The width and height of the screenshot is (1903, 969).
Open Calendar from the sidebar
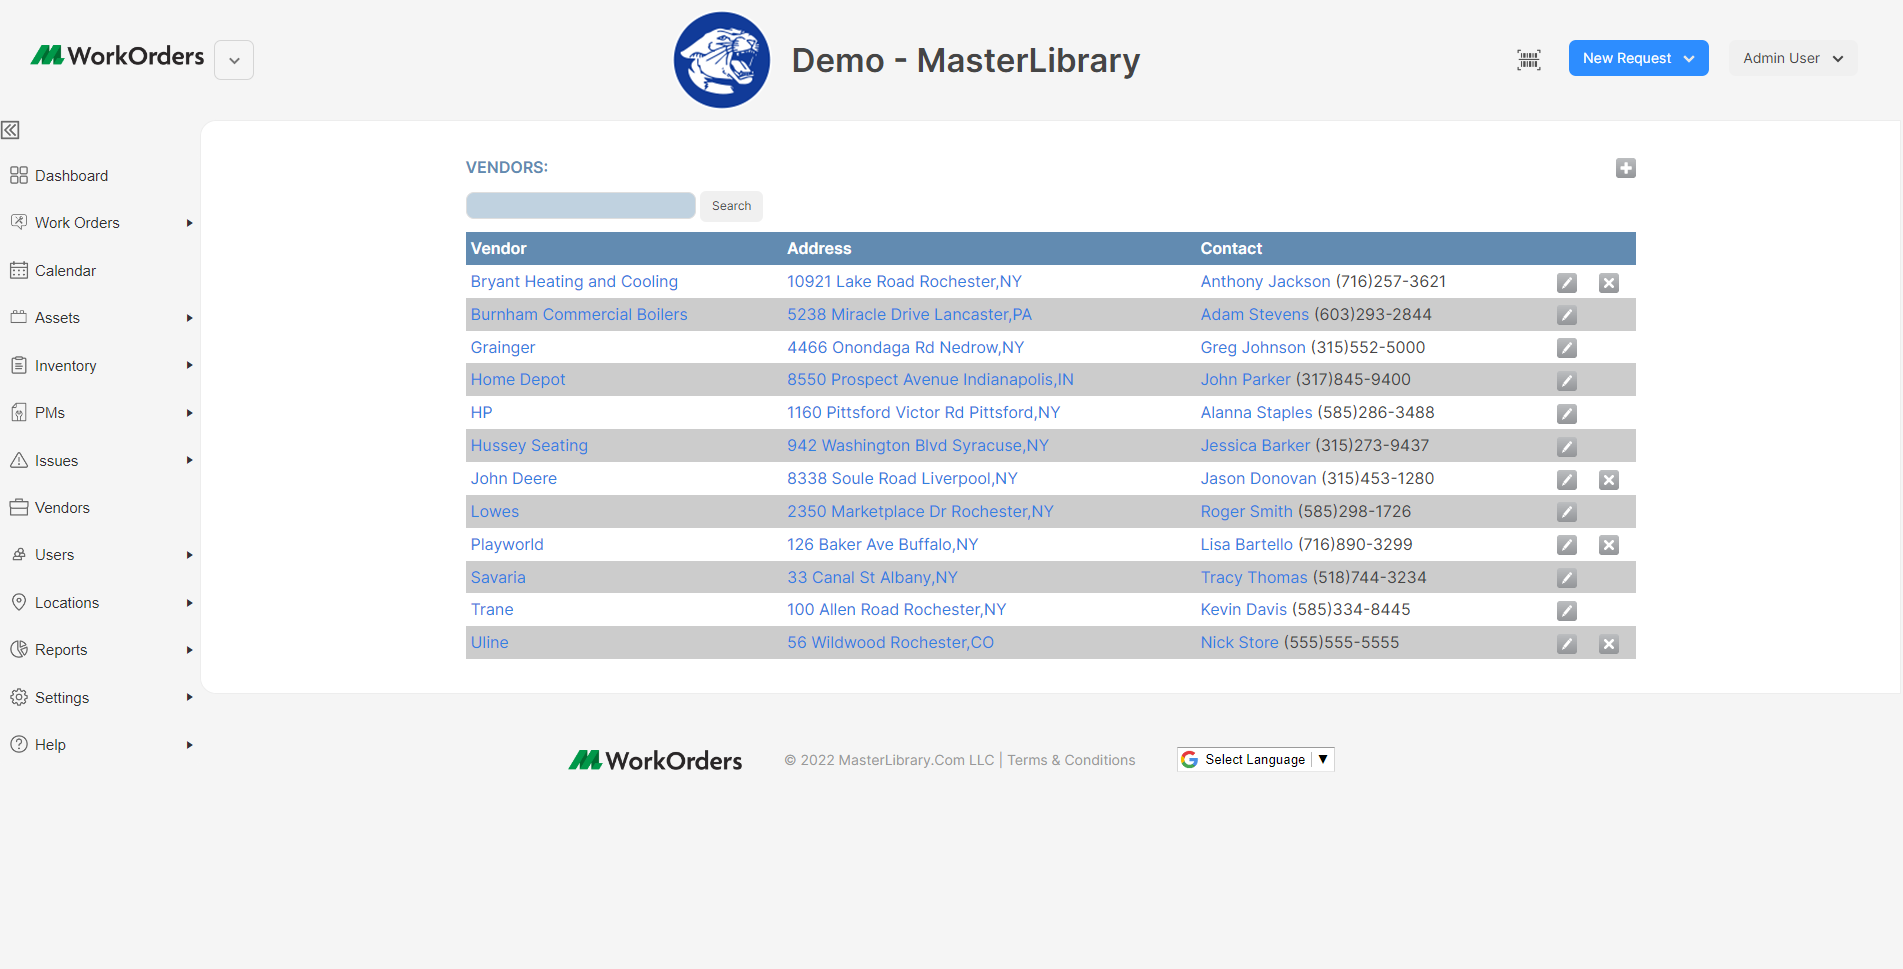tap(65, 271)
